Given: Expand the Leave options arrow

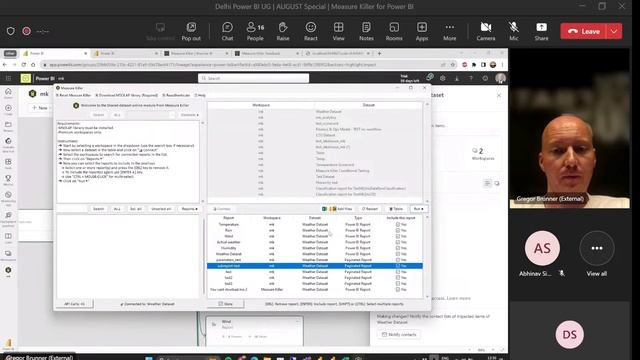Looking at the screenshot, I should click(614, 31).
